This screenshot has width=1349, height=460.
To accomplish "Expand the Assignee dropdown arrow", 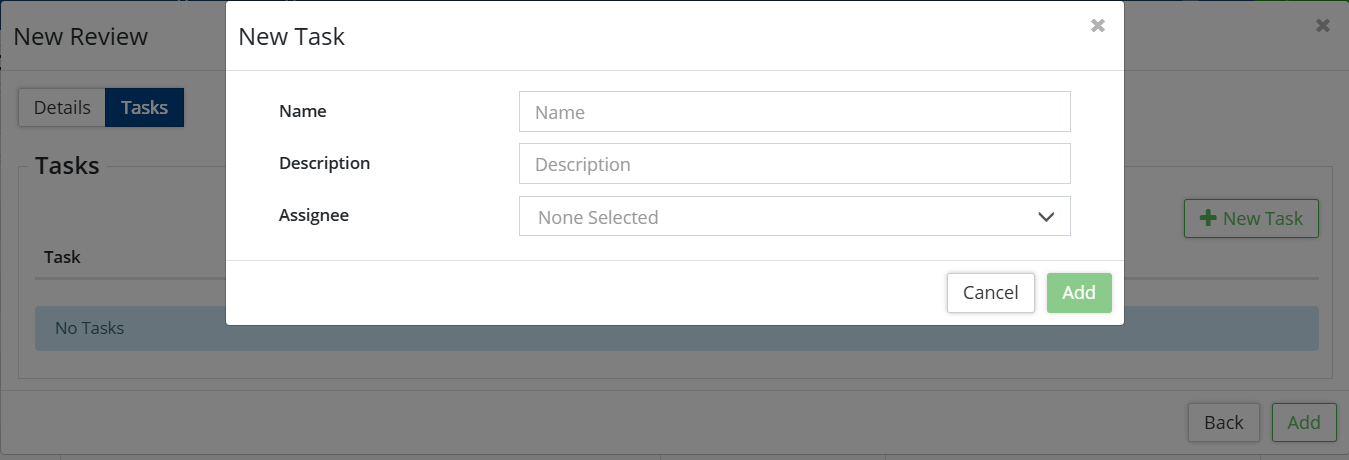I will [1046, 217].
